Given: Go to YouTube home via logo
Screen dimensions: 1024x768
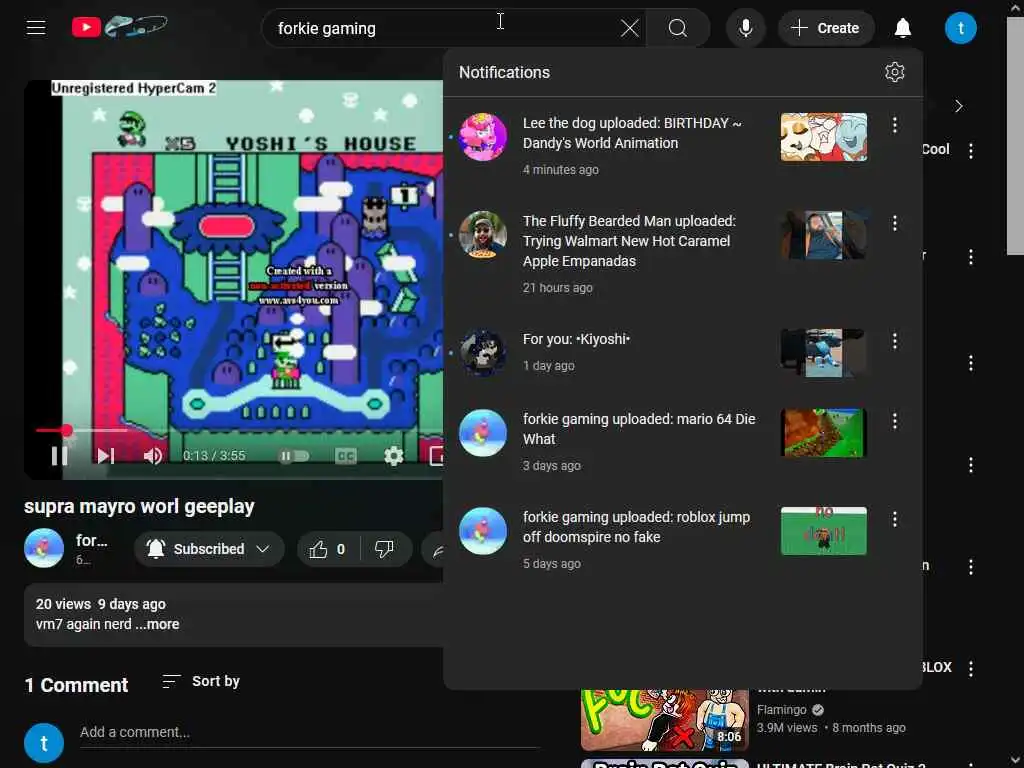Looking at the screenshot, I should (x=120, y=27).
